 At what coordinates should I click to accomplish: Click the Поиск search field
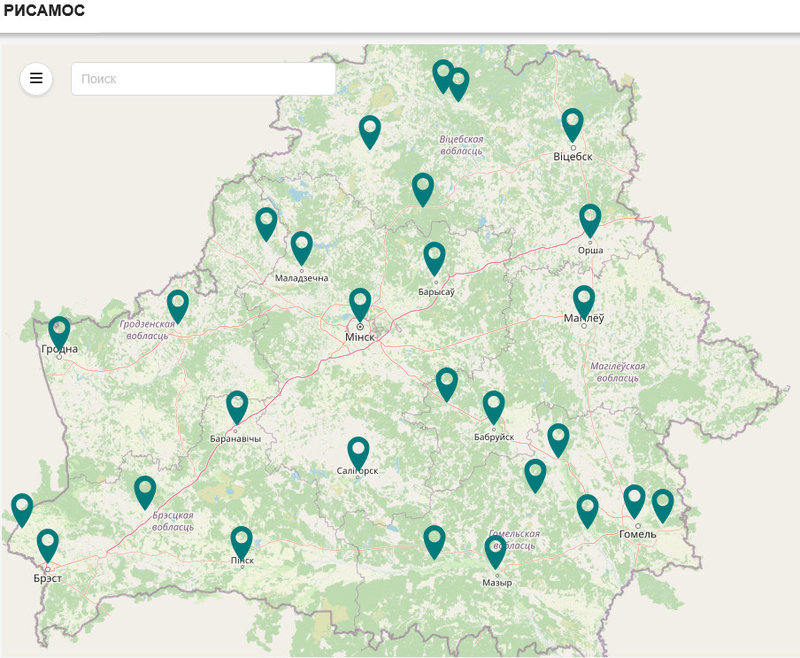click(x=203, y=79)
